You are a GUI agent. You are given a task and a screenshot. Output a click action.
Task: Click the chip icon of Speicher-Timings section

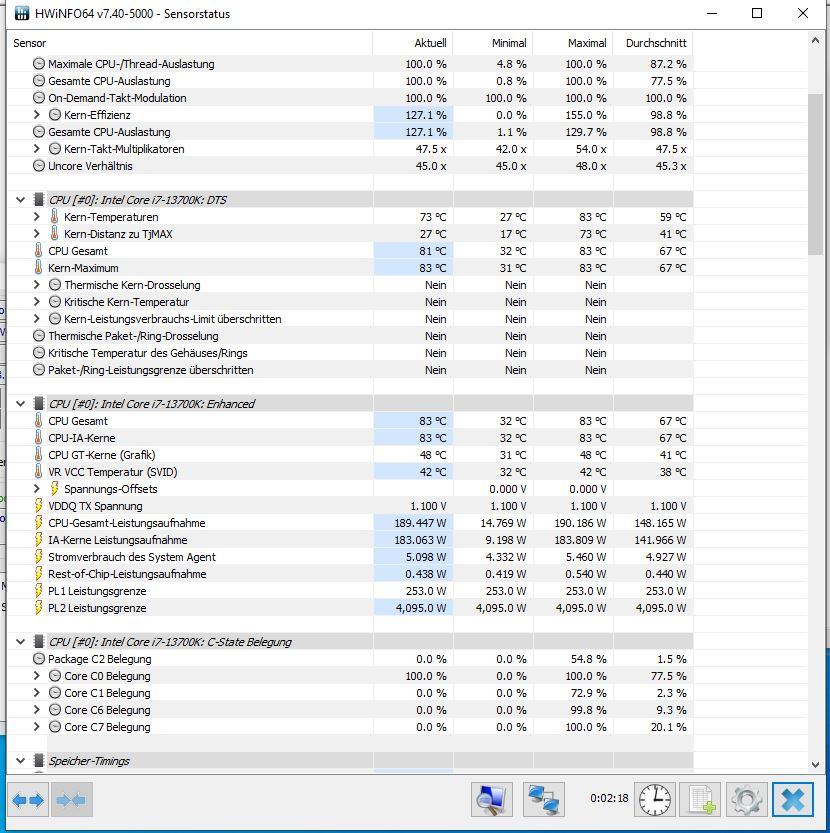click(x=38, y=761)
